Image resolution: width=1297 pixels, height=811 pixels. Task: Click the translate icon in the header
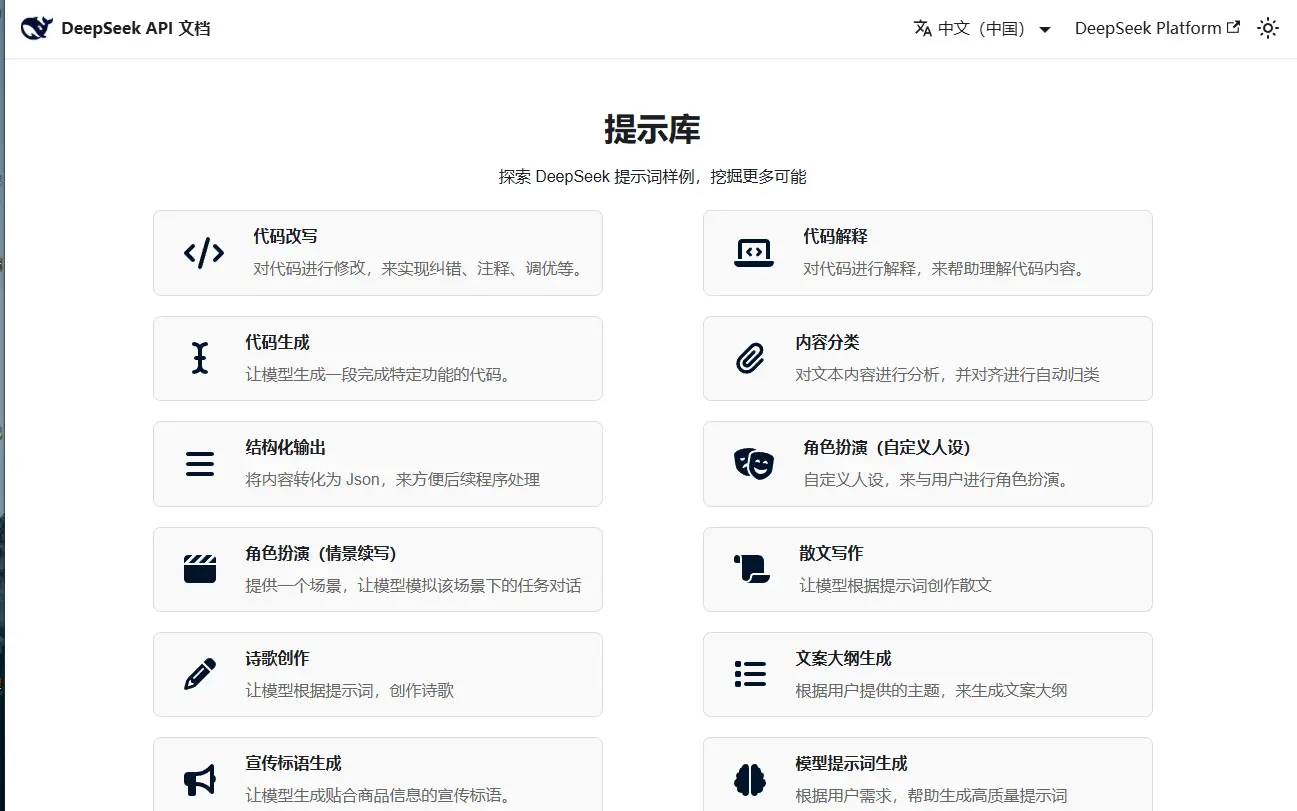pos(921,28)
